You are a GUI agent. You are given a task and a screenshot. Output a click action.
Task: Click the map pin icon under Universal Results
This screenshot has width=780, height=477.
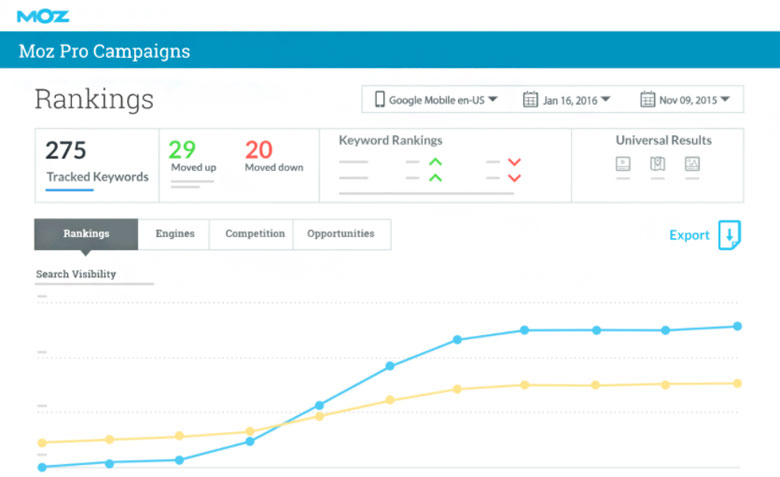pyautogui.click(x=657, y=164)
